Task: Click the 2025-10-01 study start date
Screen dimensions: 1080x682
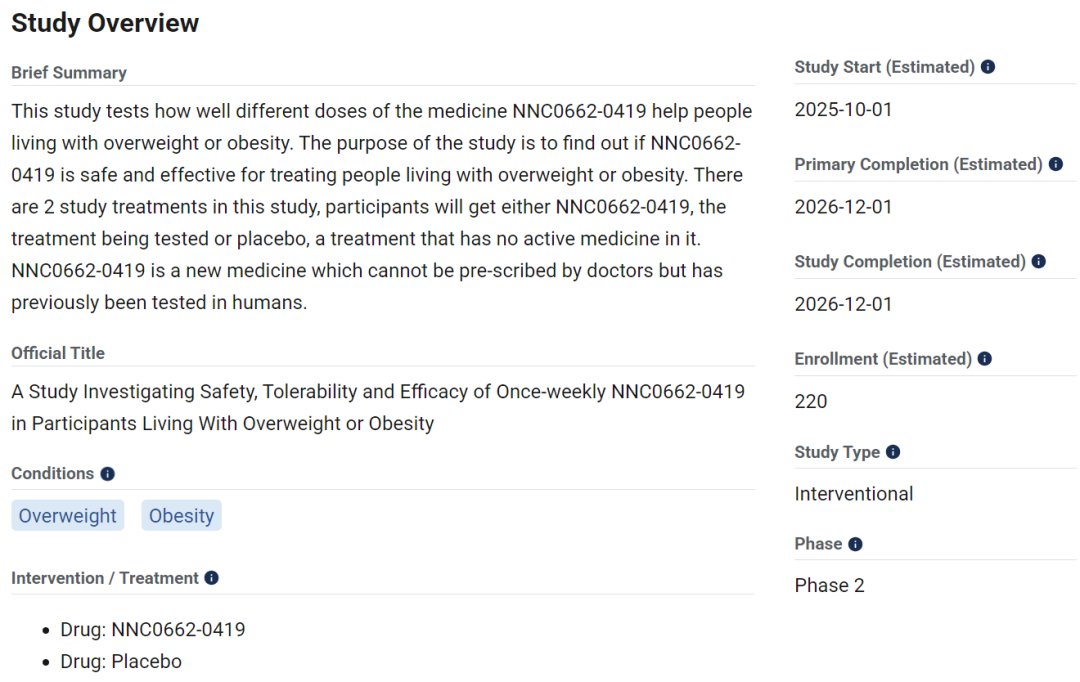Action: [x=843, y=110]
